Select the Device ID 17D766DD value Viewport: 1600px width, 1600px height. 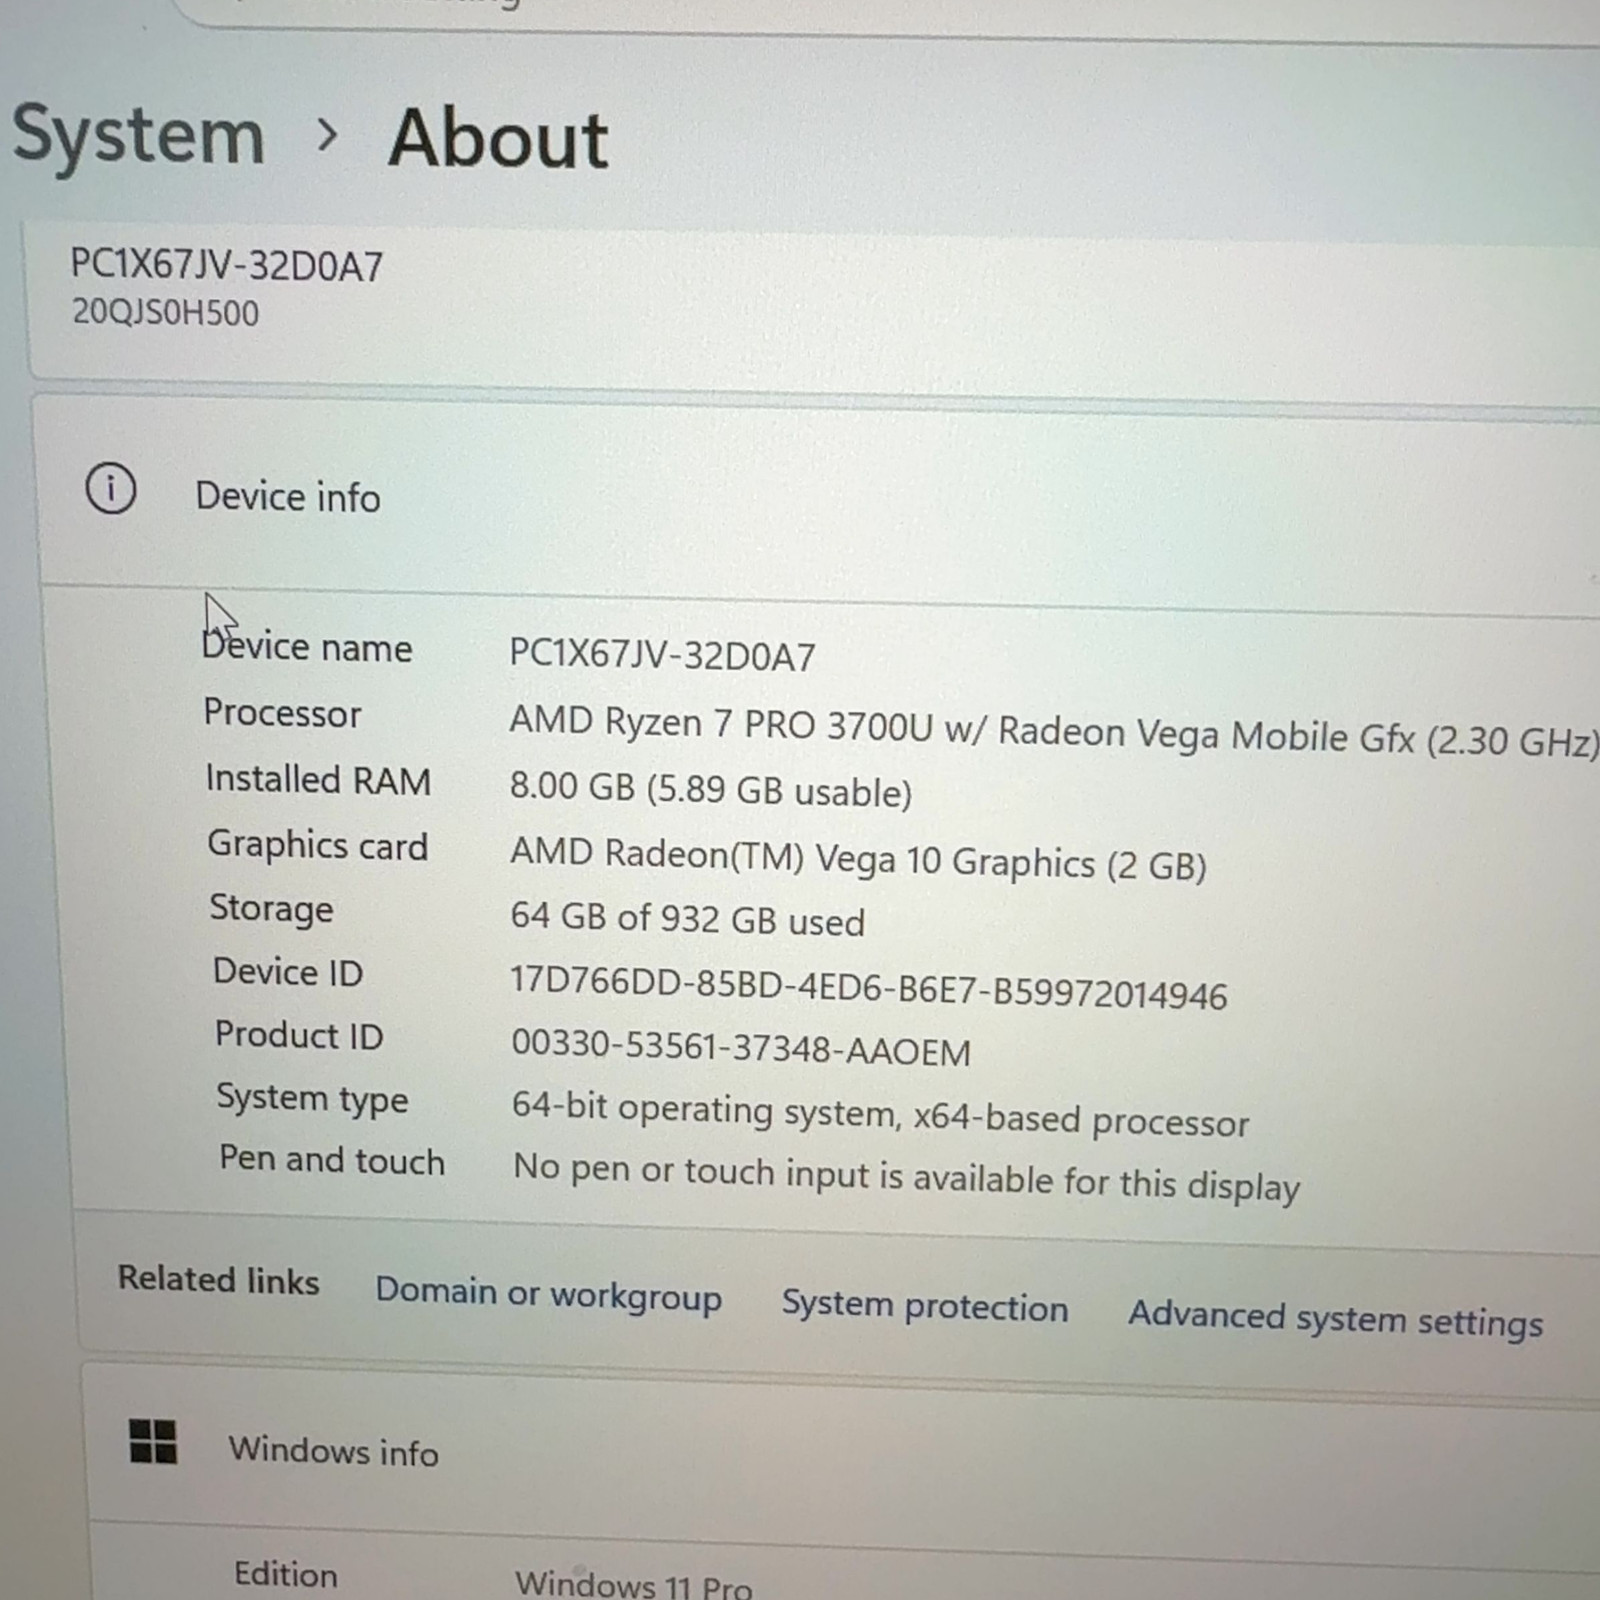868,988
